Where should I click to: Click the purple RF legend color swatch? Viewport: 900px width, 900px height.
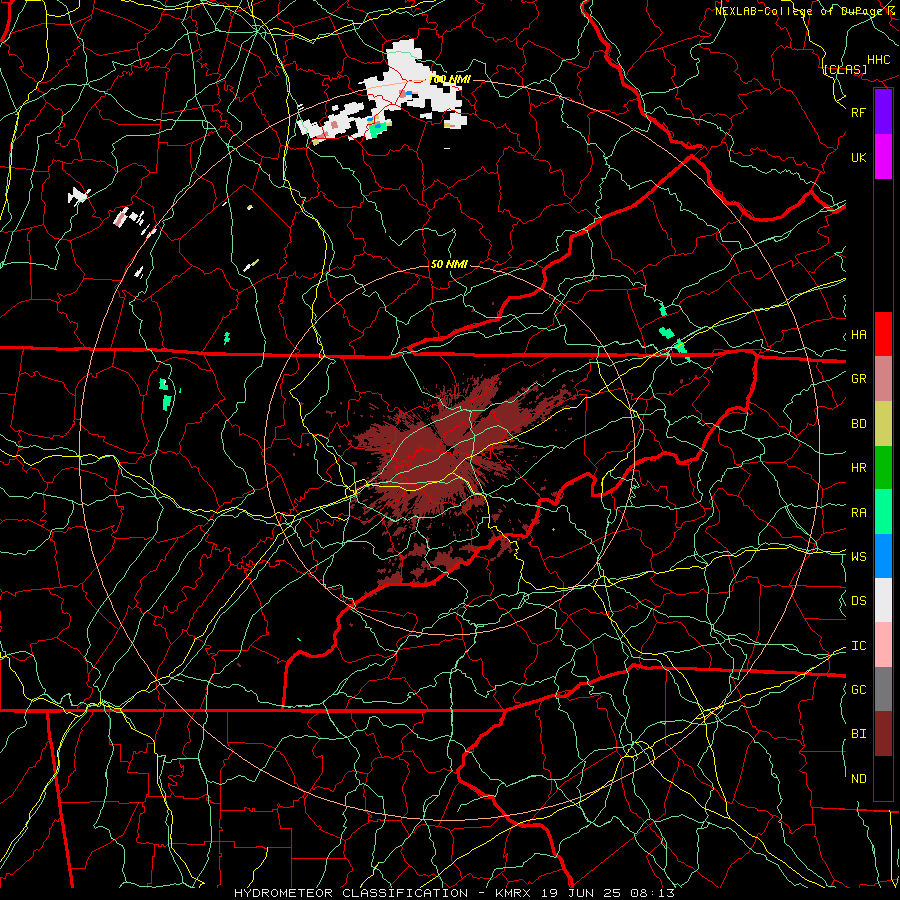[883, 112]
